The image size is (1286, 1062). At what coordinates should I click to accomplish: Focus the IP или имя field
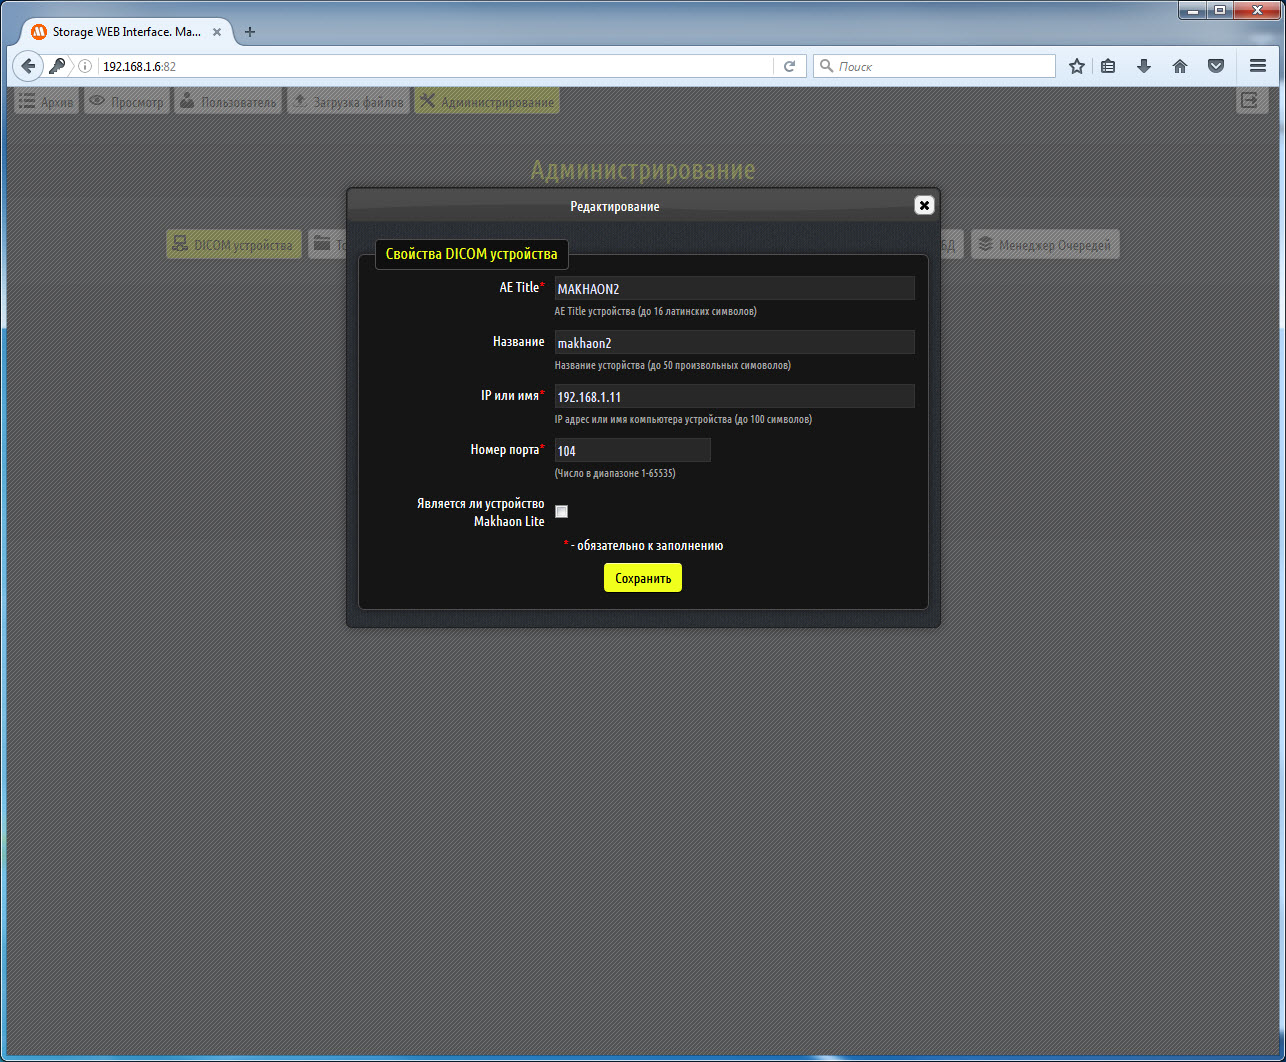tap(734, 396)
